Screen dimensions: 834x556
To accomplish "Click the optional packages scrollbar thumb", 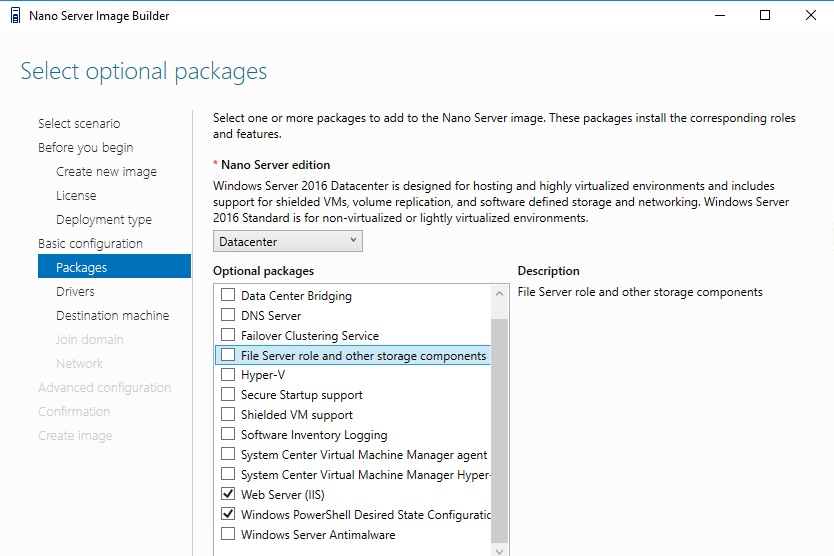I will pyautogui.click(x=499, y=430).
